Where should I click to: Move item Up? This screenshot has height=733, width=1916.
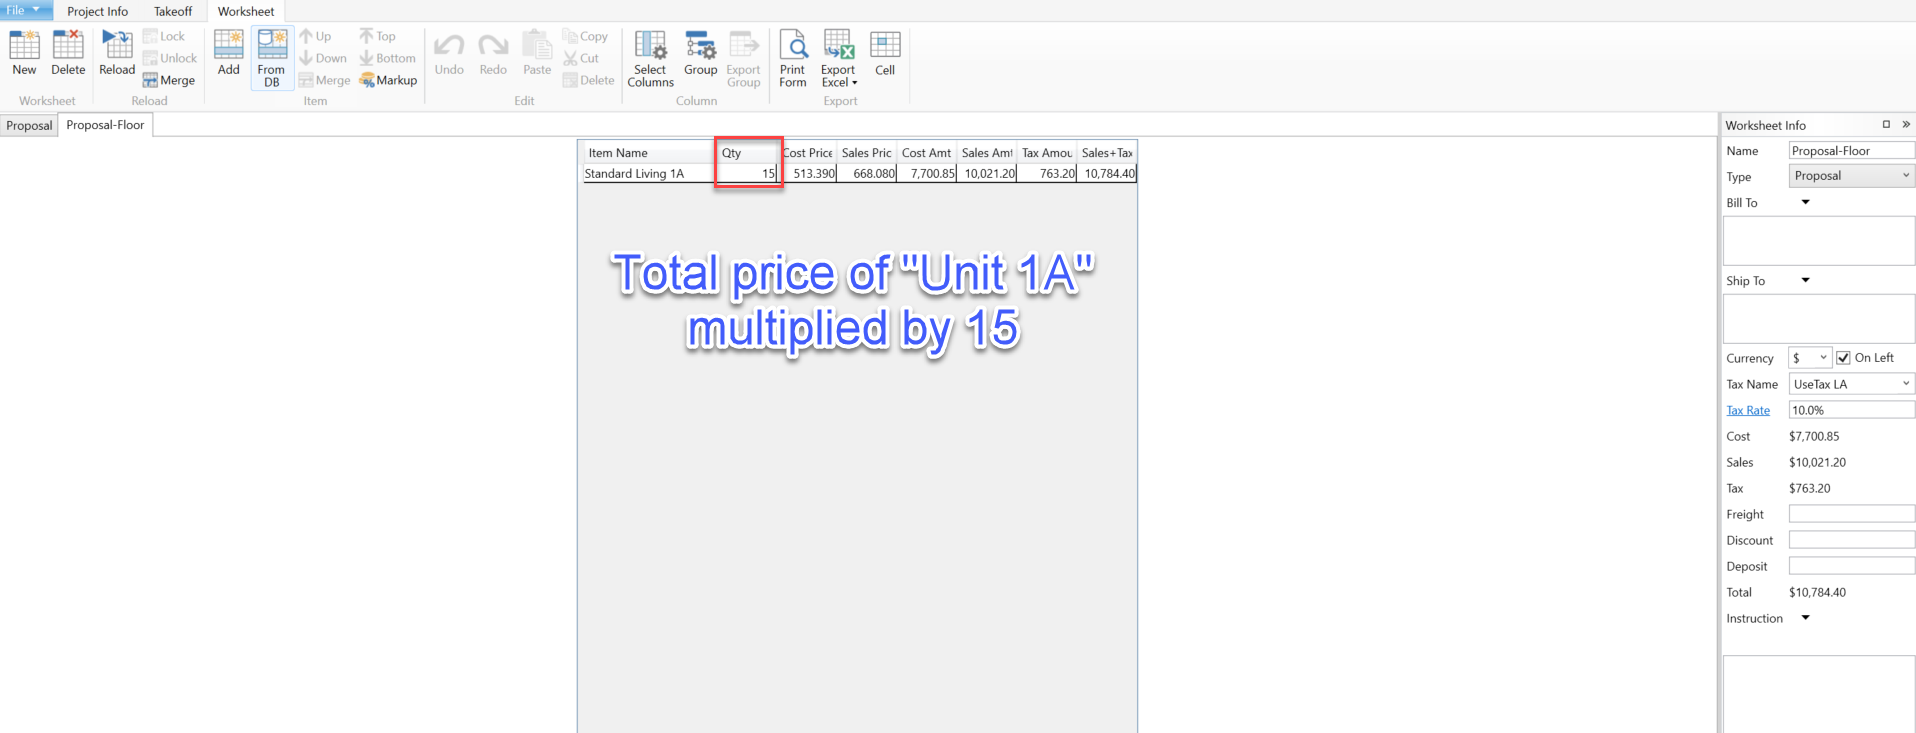(x=315, y=36)
